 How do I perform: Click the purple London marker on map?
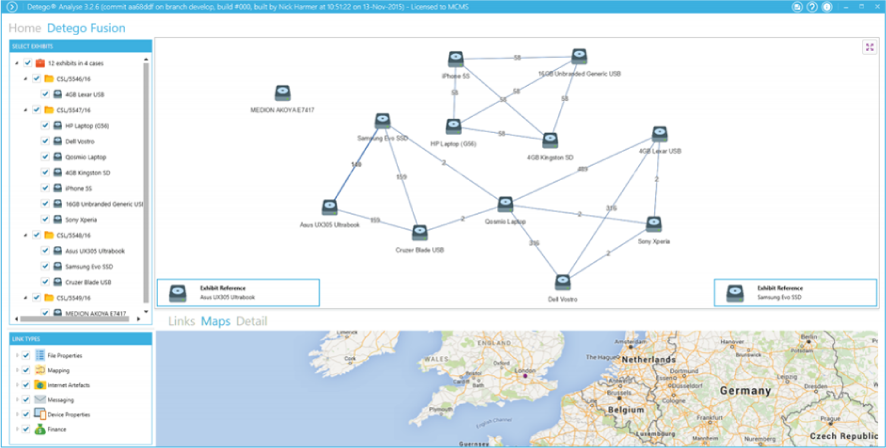pyautogui.click(x=525, y=375)
